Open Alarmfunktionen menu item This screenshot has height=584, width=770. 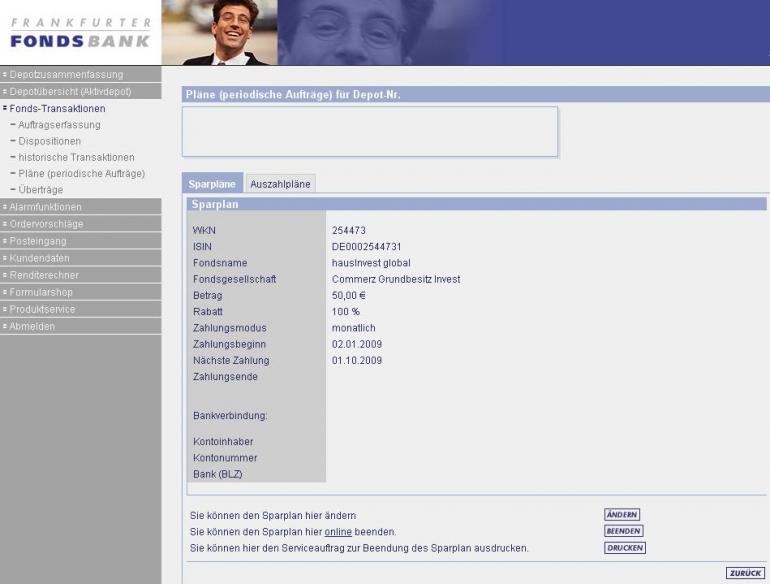coord(81,207)
